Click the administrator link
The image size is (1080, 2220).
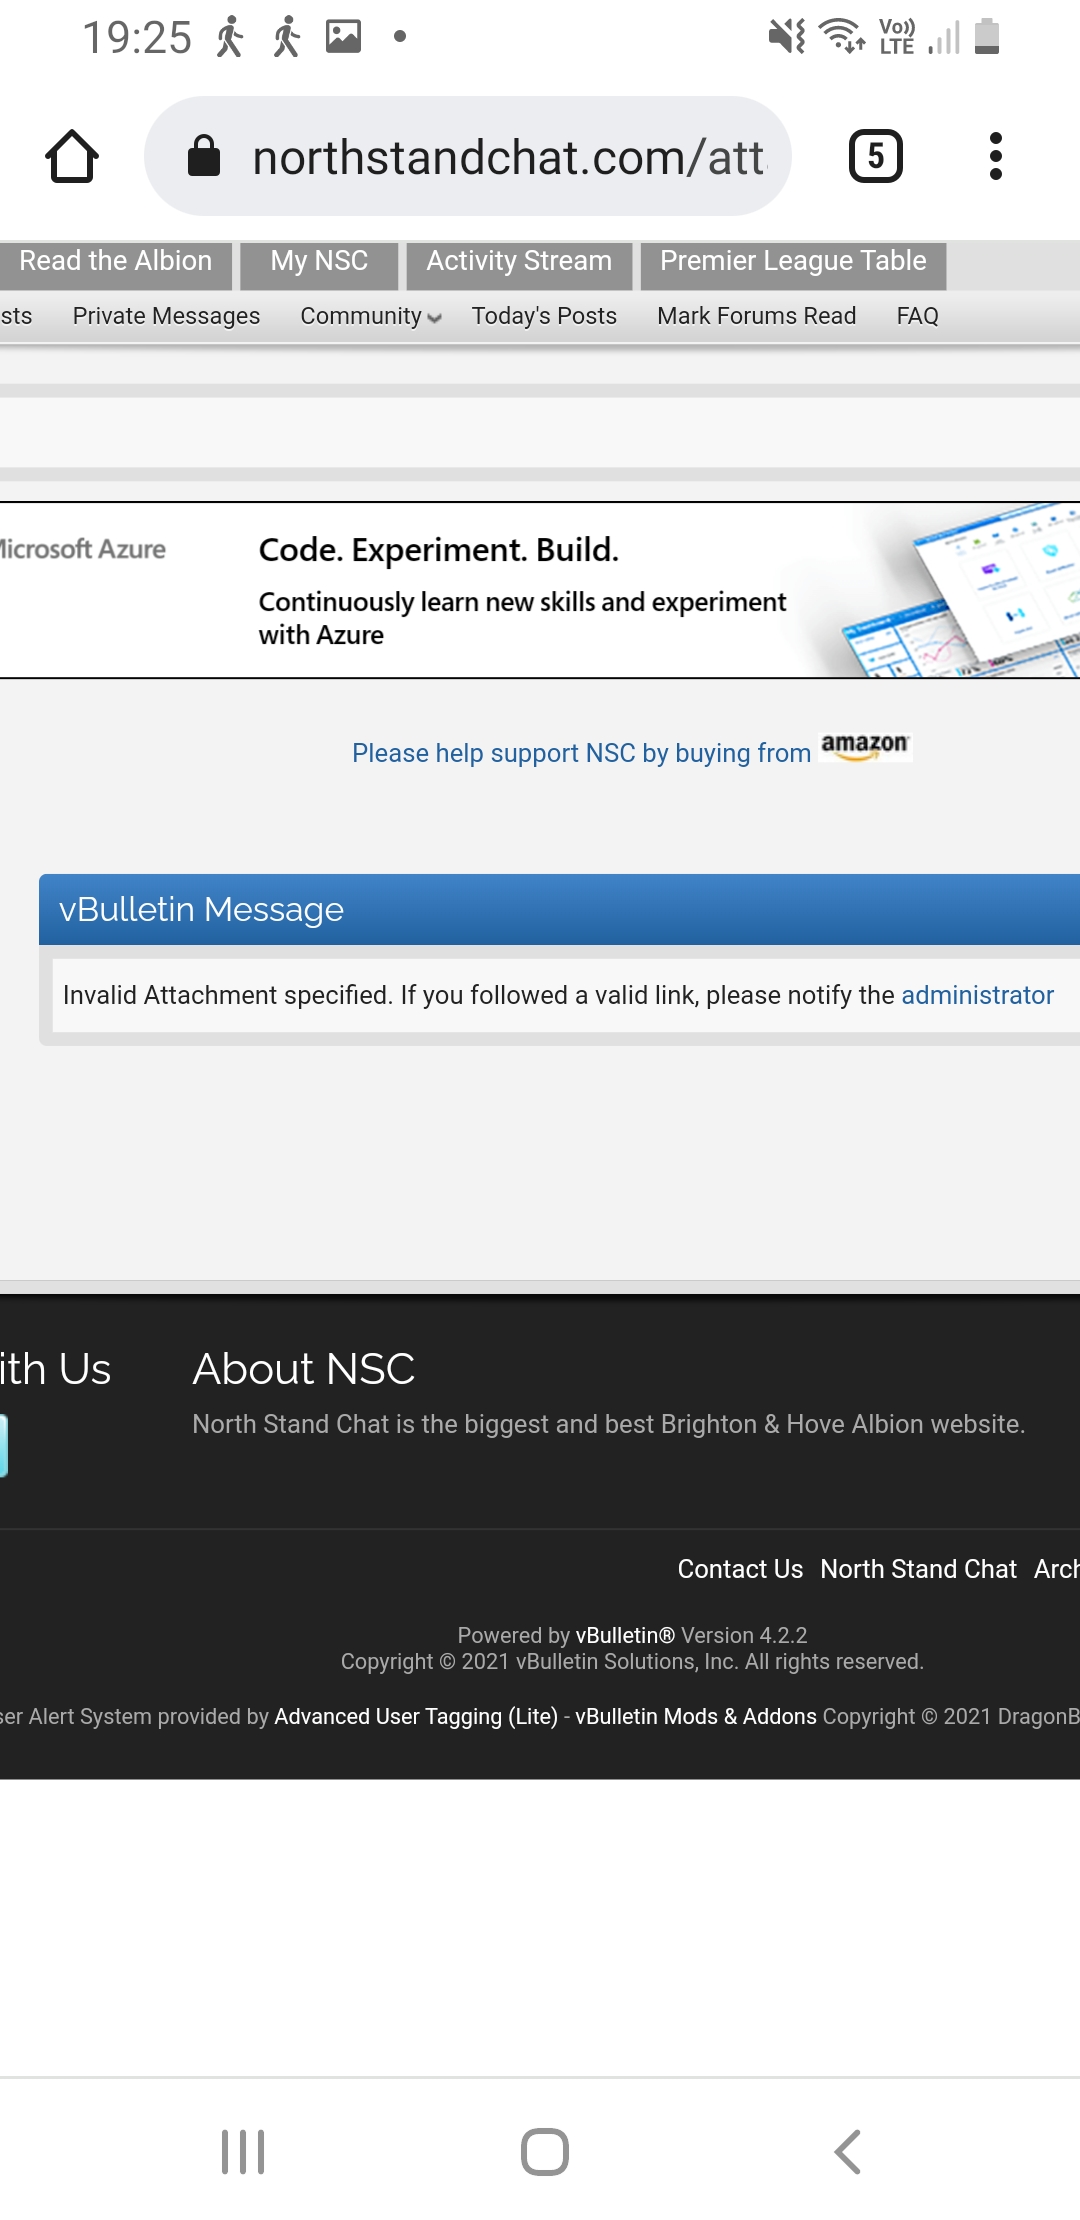(977, 995)
